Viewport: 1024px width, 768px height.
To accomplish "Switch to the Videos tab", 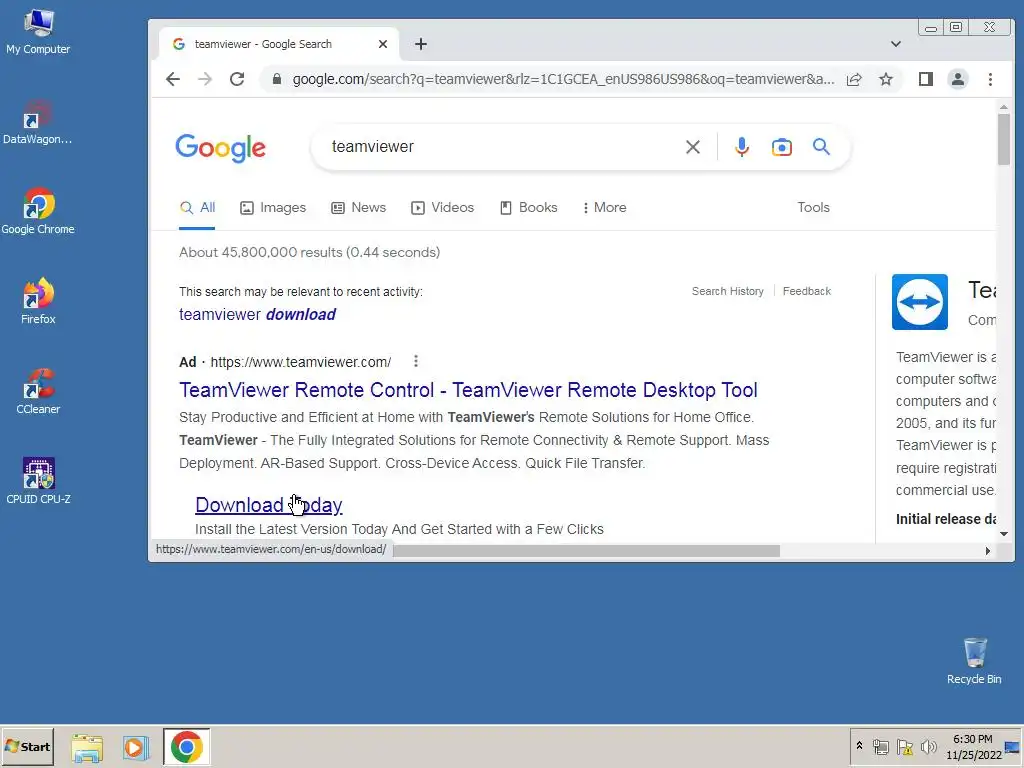I will (x=442, y=208).
